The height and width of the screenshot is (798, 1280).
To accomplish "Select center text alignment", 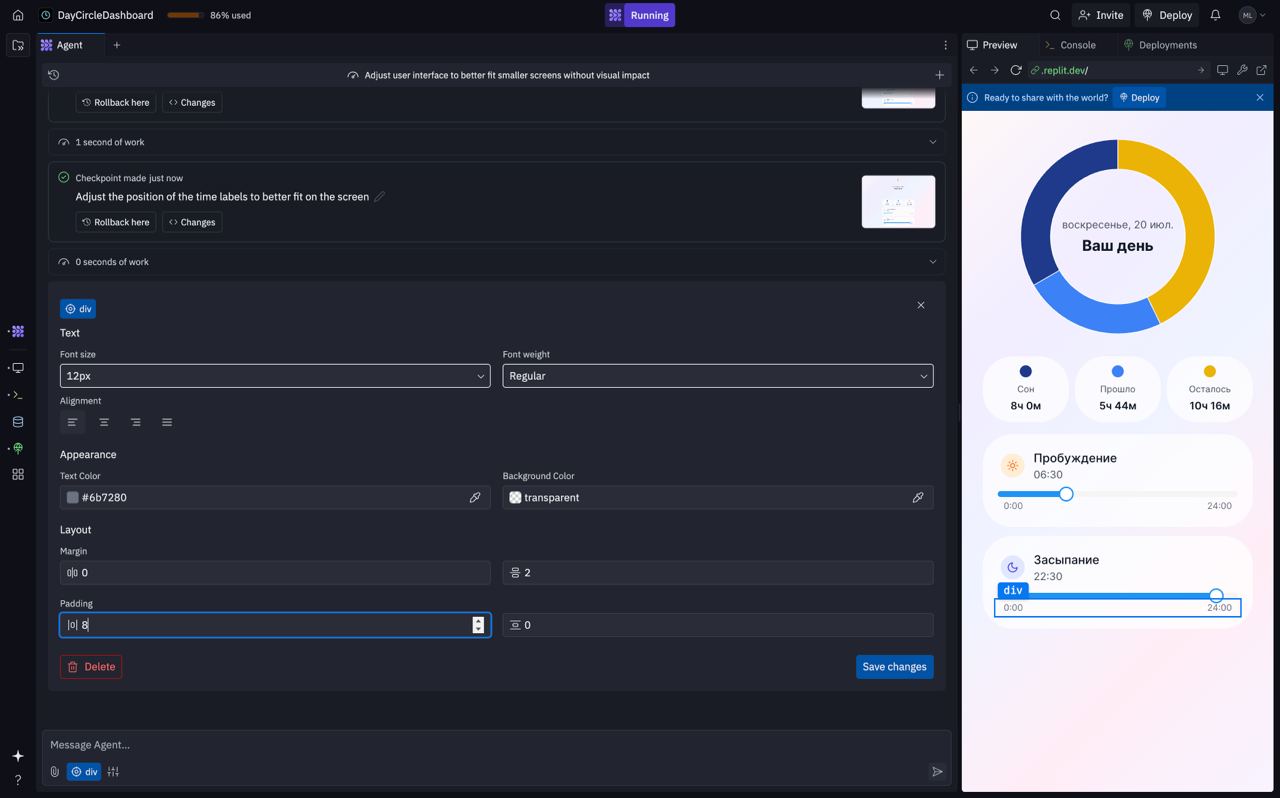I will pos(104,422).
